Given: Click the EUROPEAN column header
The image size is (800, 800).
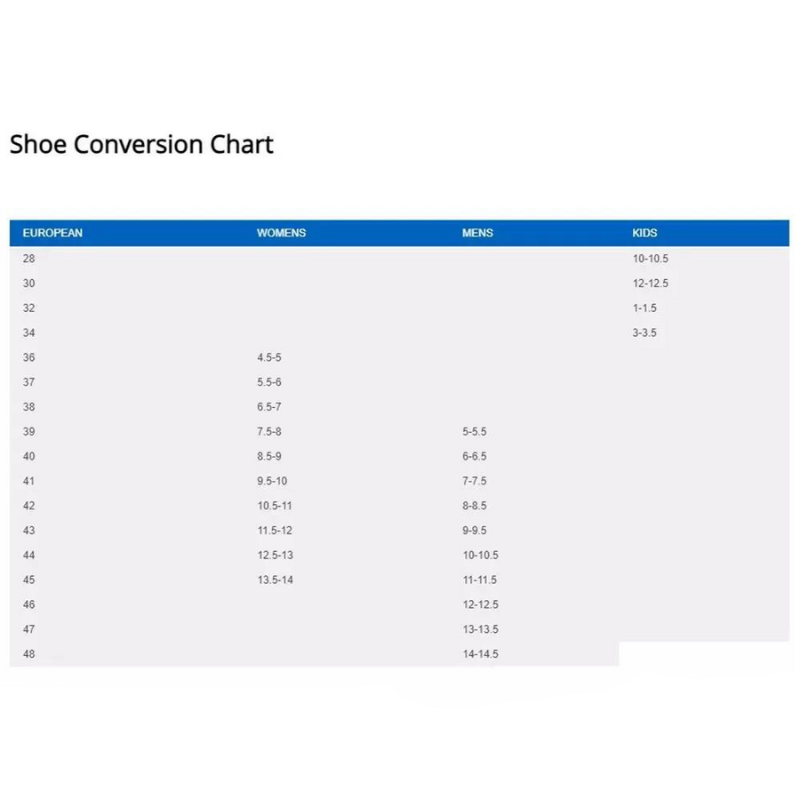Looking at the screenshot, I should [x=52, y=233].
